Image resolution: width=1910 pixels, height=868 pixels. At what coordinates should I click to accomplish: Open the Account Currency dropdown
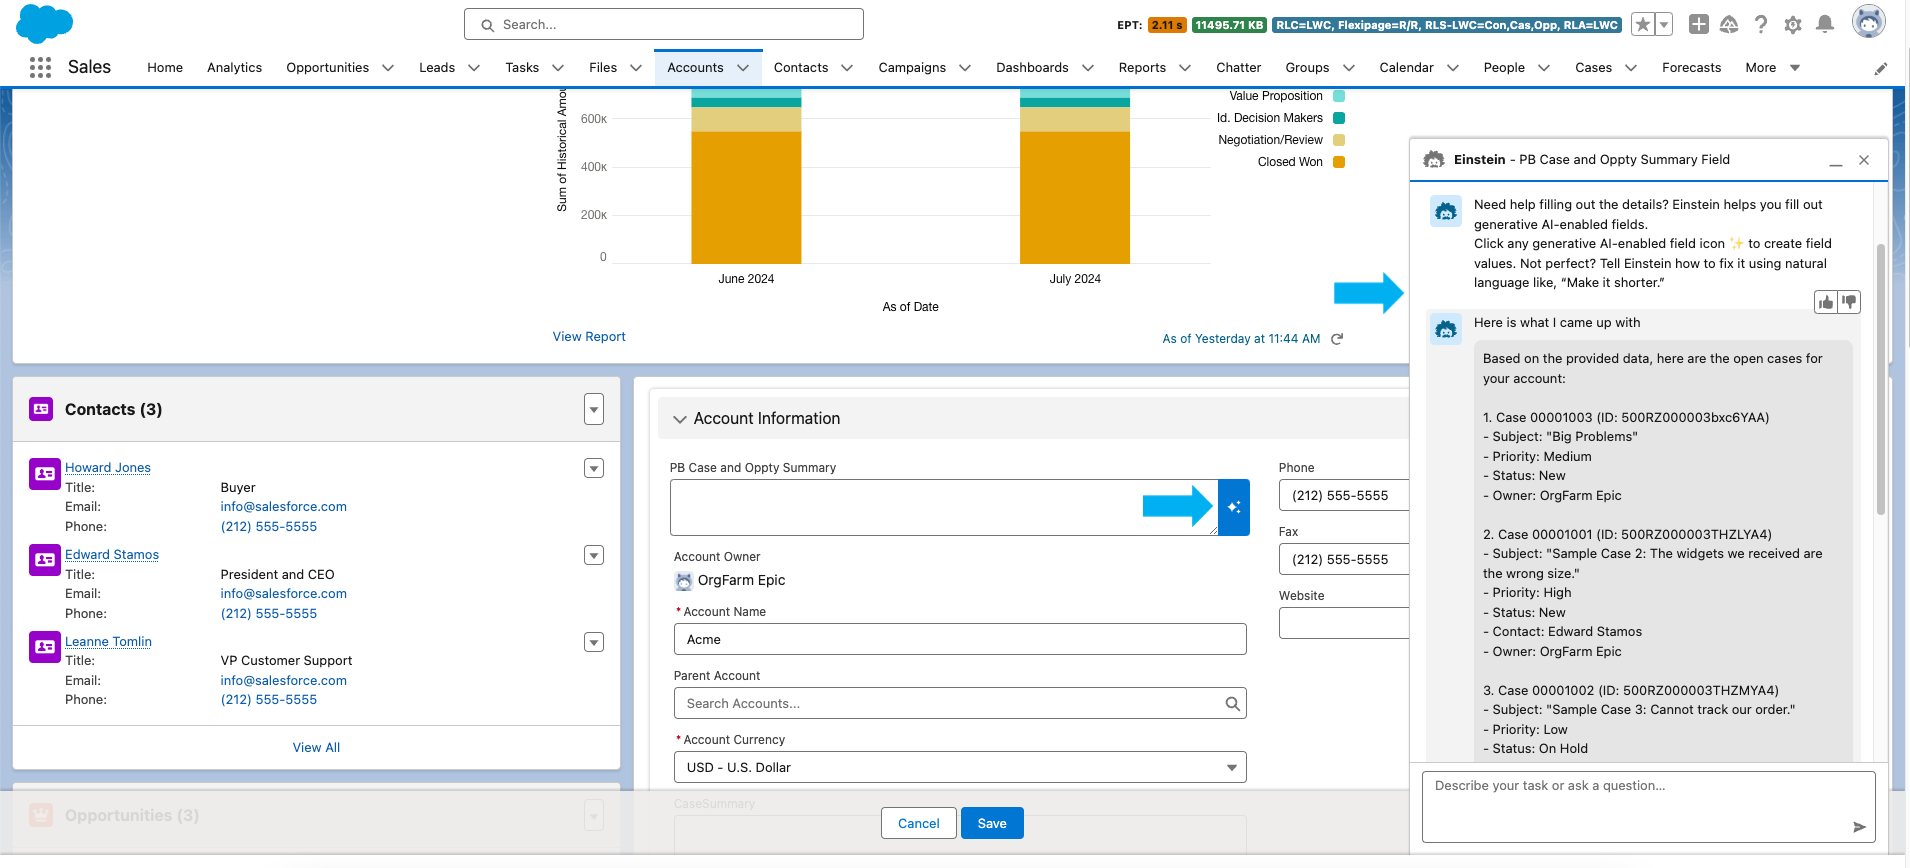(x=959, y=767)
